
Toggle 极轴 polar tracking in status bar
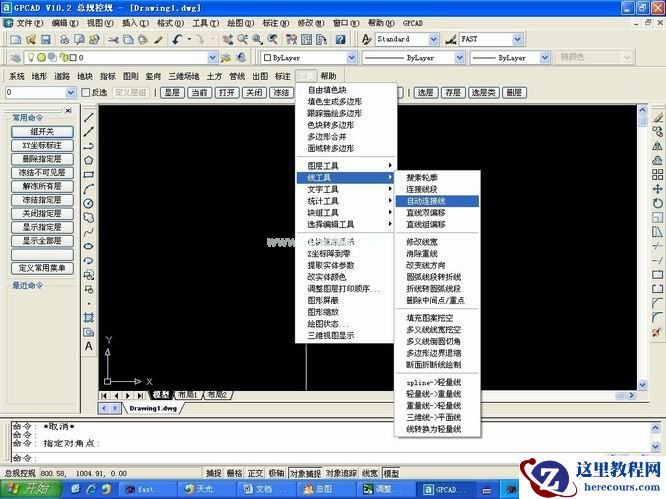click(x=276, y=473)
